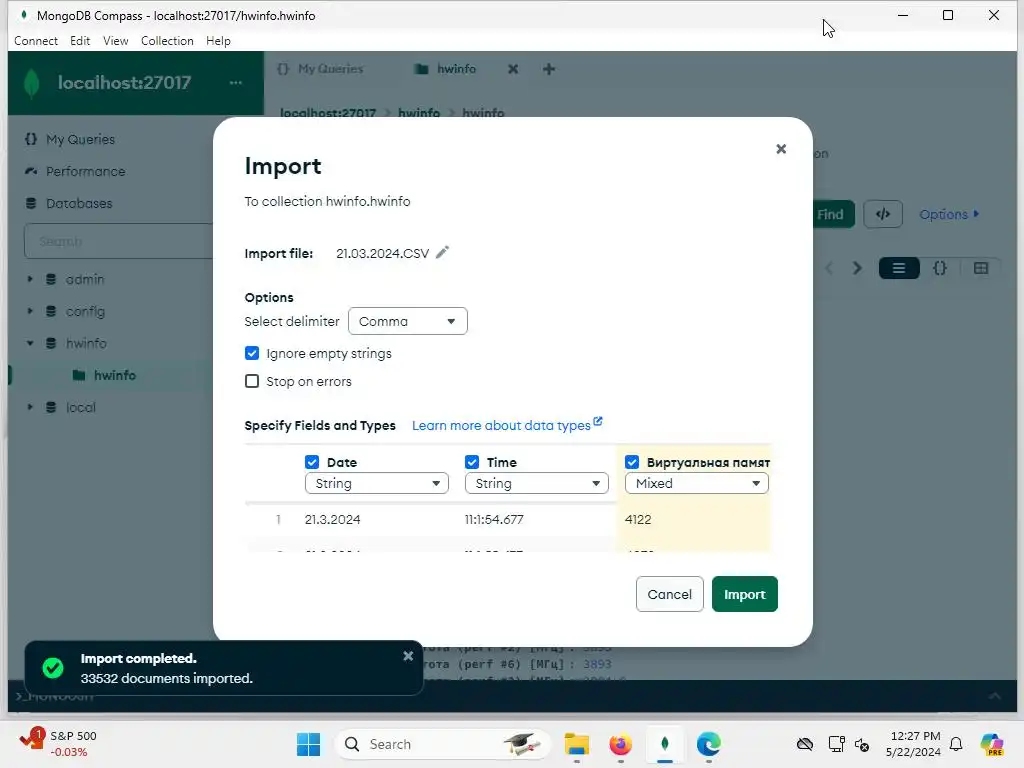Expand the local database
1024x768 pixels.
[30, 407]
